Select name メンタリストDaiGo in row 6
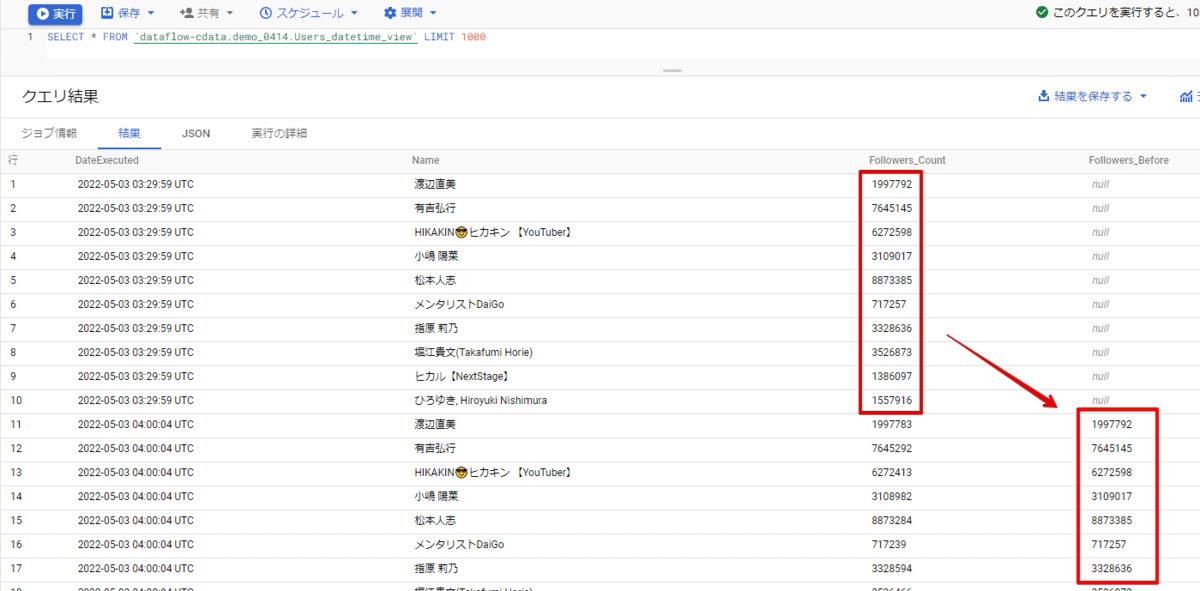Viewport: 1200px width, 591px height. [x=459, y=304]
